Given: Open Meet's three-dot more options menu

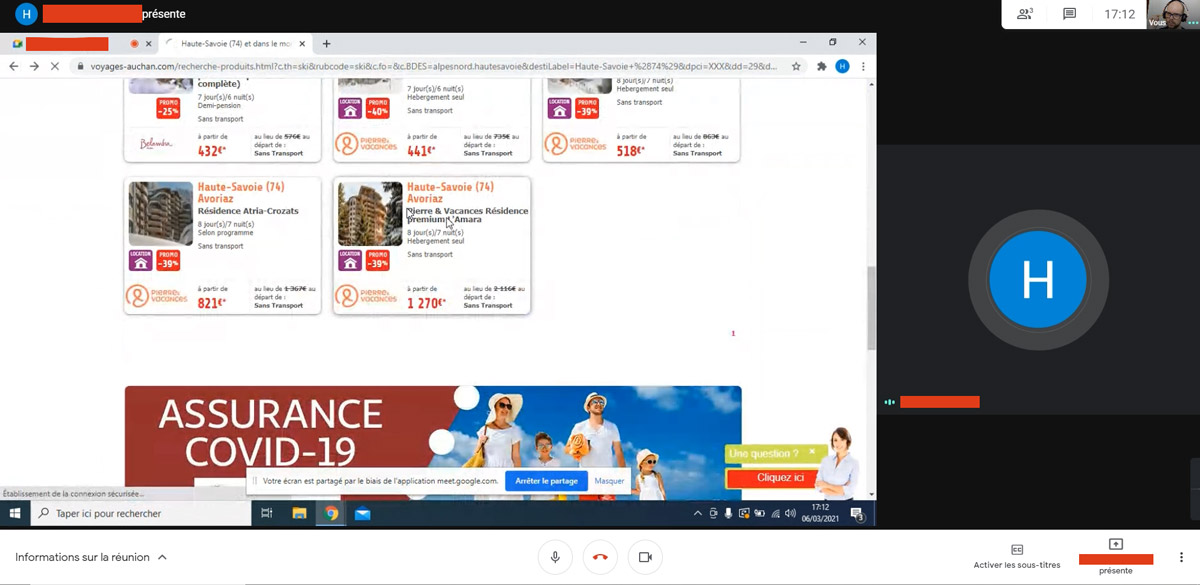Looking at the screenshot, I should [1183, 557].
